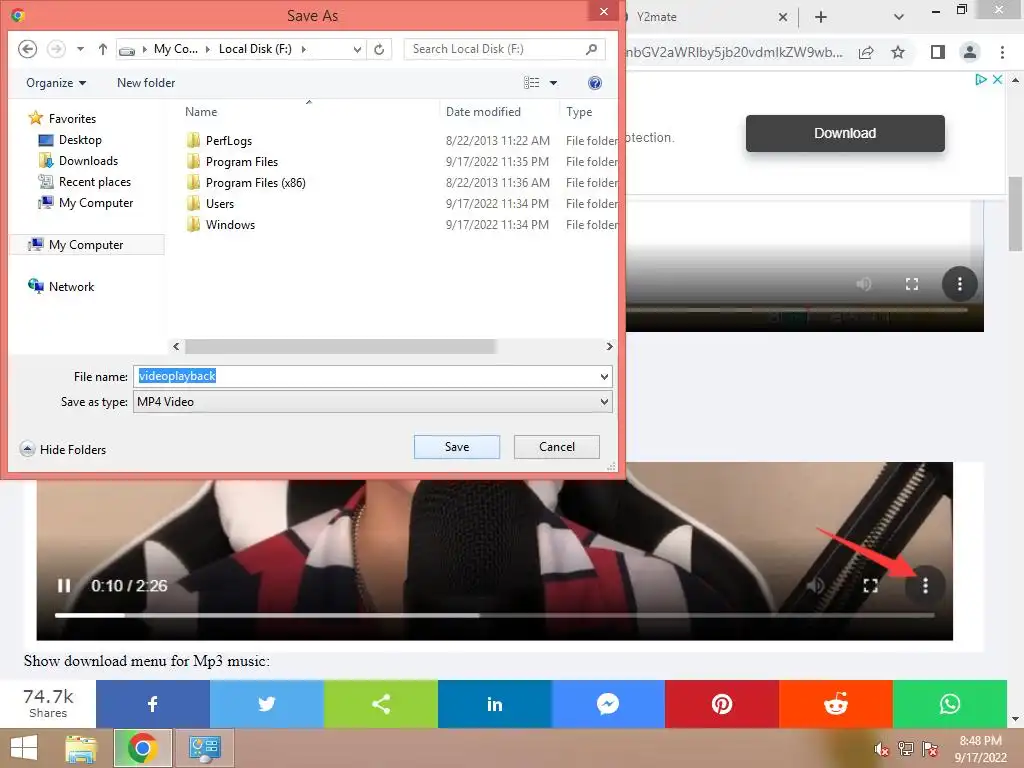Share on LinkedIn
This screenshot has width=1024, height=768.
pos(494,704)
